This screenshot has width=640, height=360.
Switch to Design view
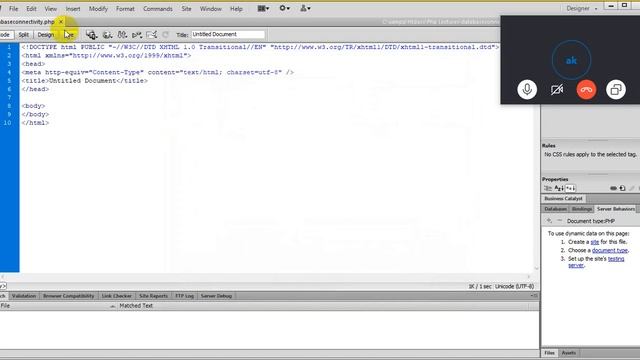(x=46, y=35)
